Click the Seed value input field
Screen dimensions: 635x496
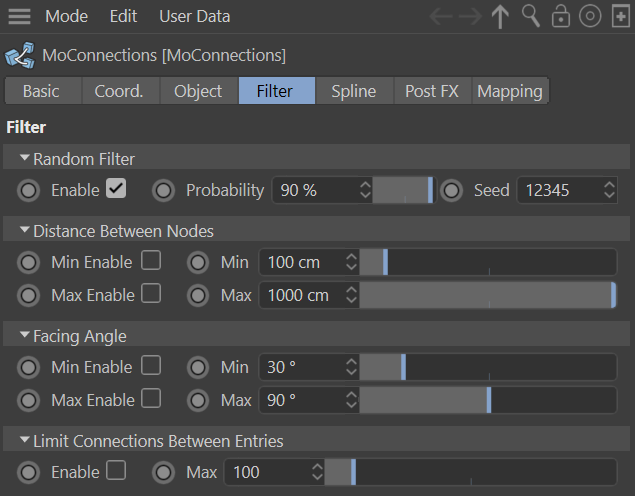557,190
